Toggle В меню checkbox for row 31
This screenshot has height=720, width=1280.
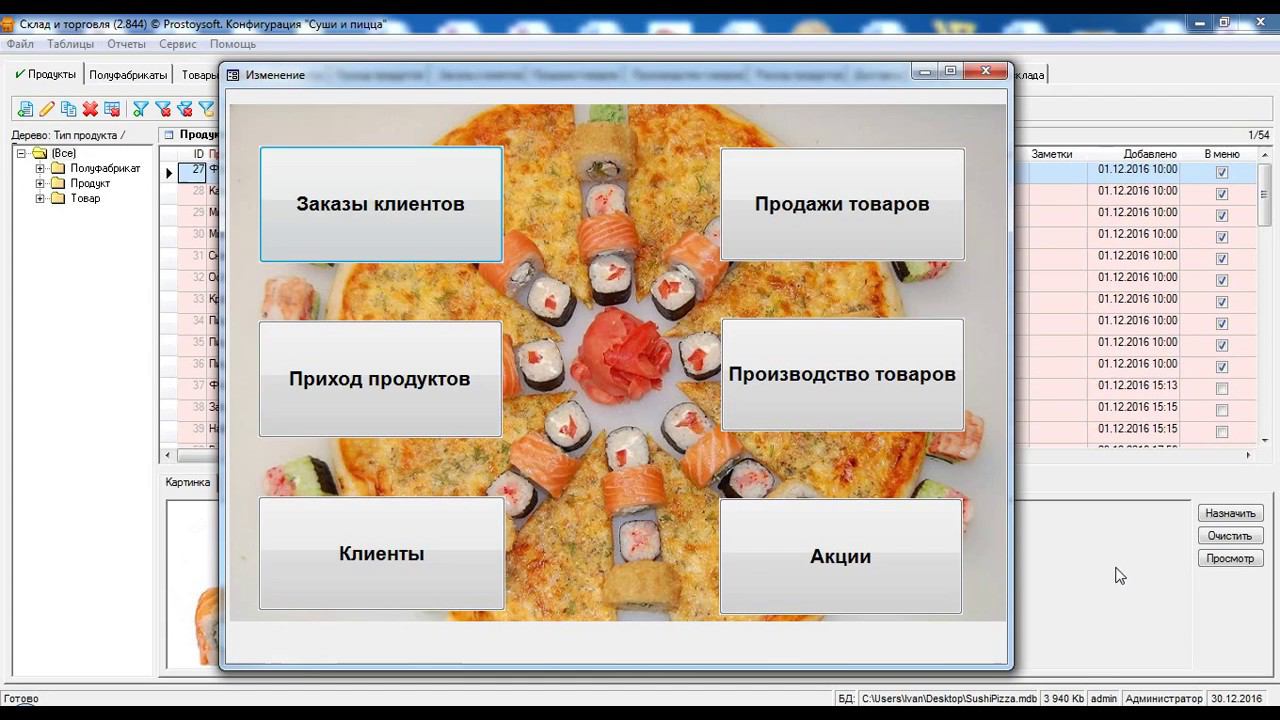(1221, 259)
